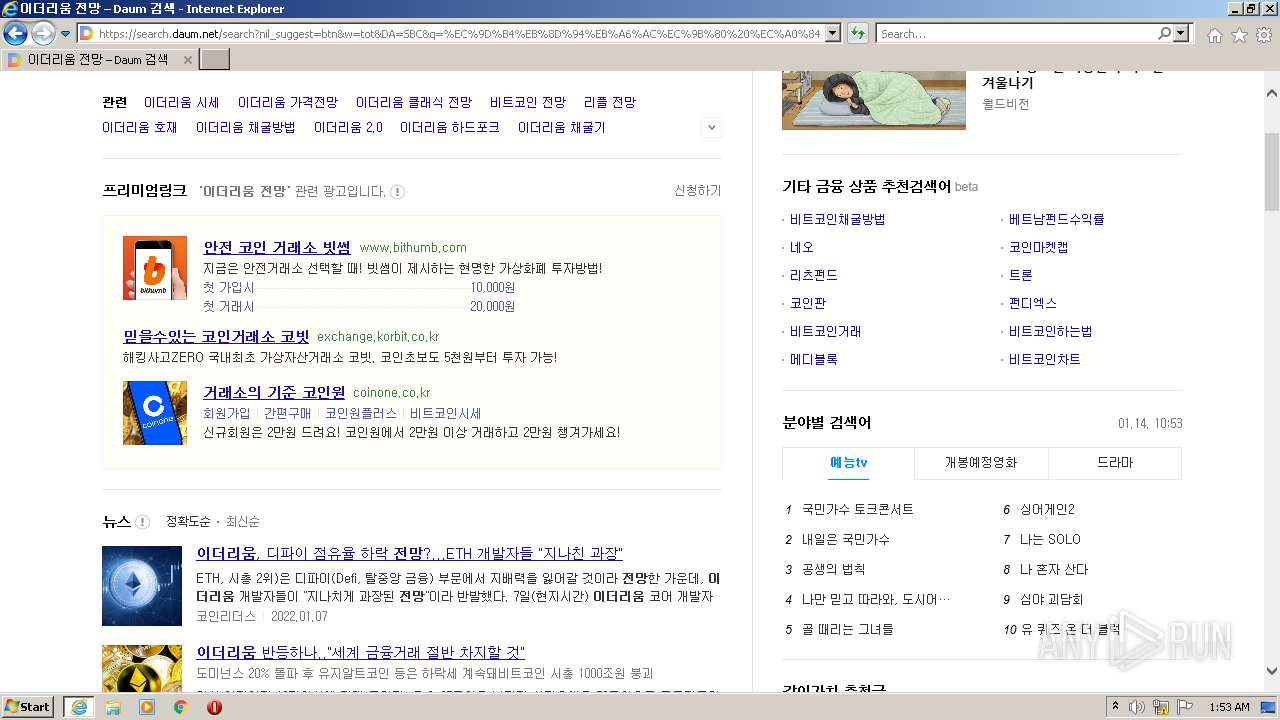
Task: Click the World Vision ad illustration thumbnail
Action: pyautogui.click(x=874, y=100)
